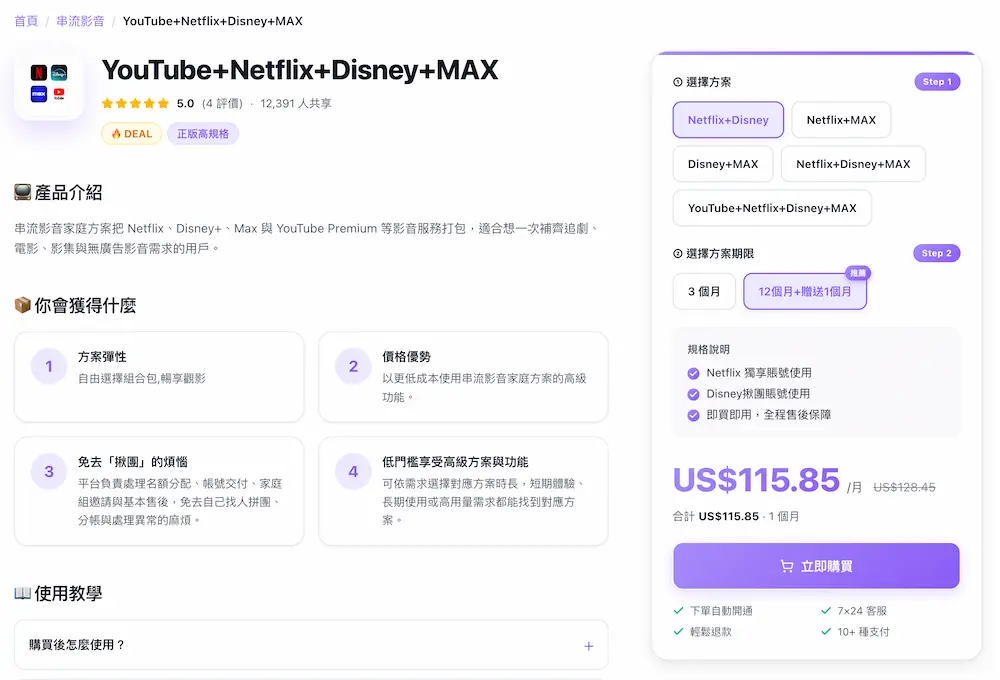
Task: Choose the 3 個月 duration
Action: pos(704,292)
